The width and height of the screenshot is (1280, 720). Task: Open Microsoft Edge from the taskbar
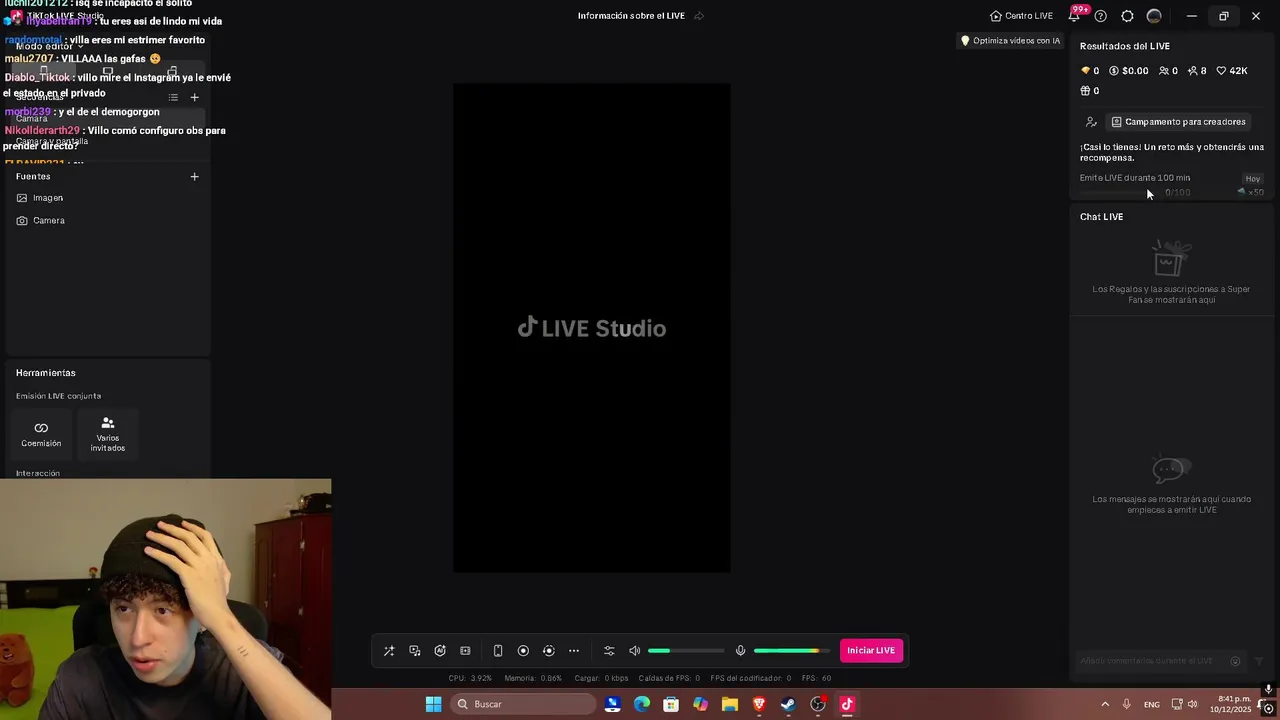point(642,704)
